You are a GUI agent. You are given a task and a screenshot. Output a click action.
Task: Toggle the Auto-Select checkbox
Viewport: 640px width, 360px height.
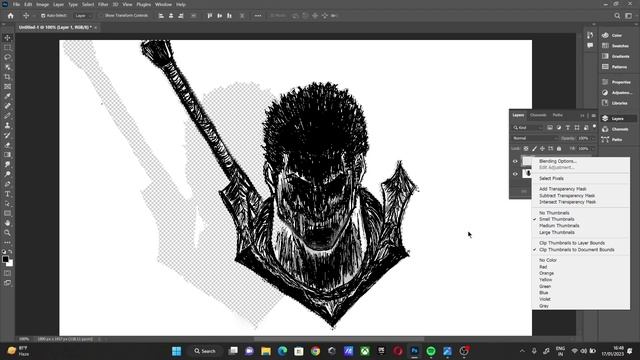(x=43, y=16)
